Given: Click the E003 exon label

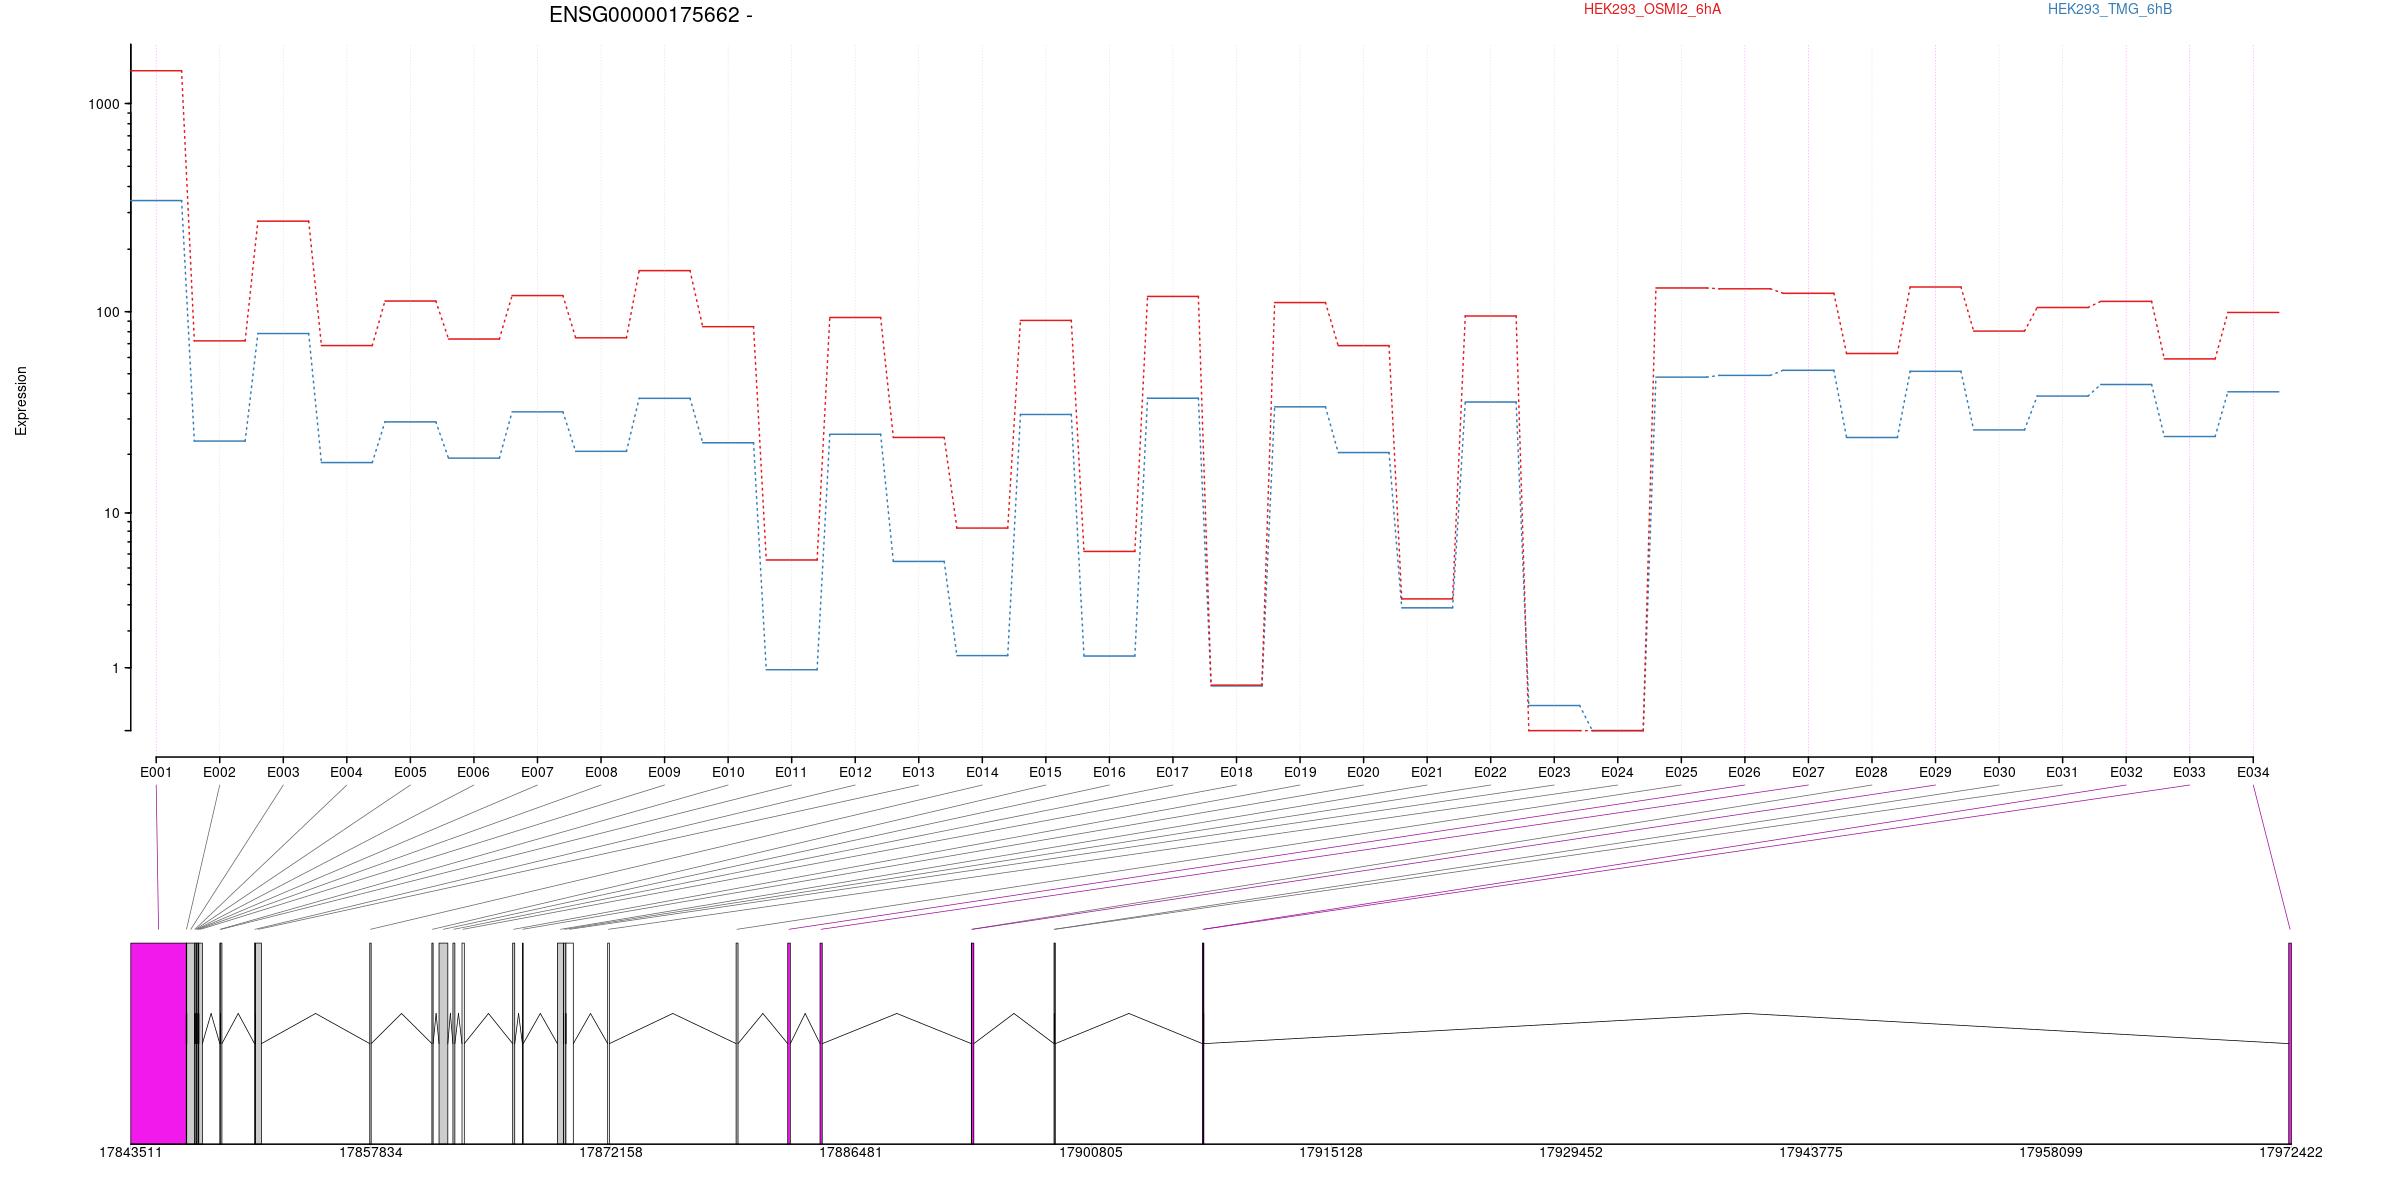Looking at the screenshot, I should click(x=283, y=772).
